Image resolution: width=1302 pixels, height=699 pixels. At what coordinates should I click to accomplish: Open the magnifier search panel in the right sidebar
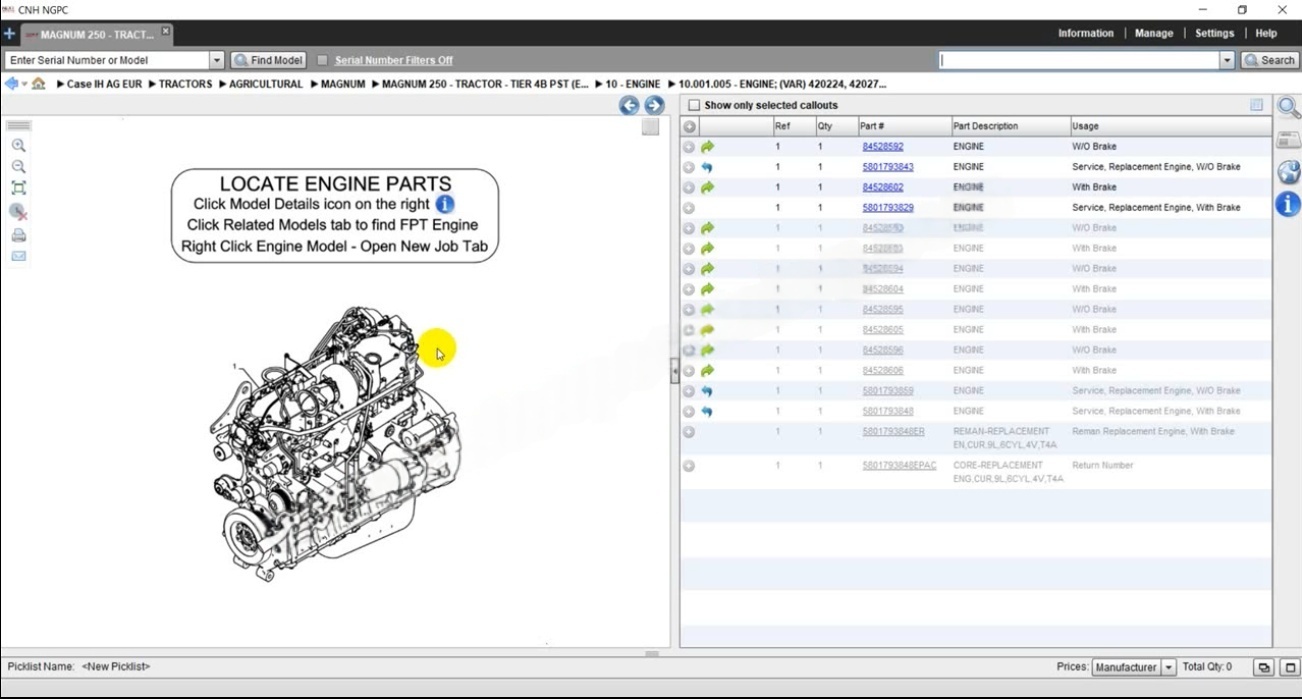(x=1288, y=108)
